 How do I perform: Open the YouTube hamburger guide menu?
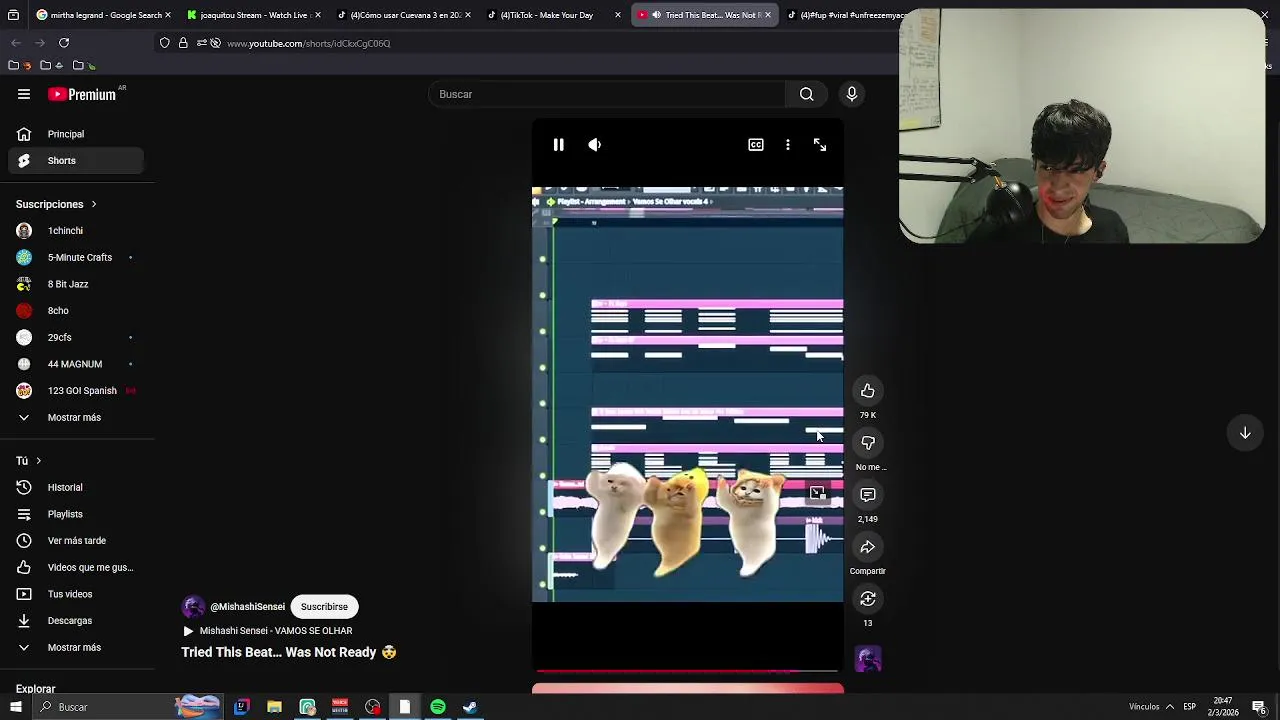coord(24,94)
